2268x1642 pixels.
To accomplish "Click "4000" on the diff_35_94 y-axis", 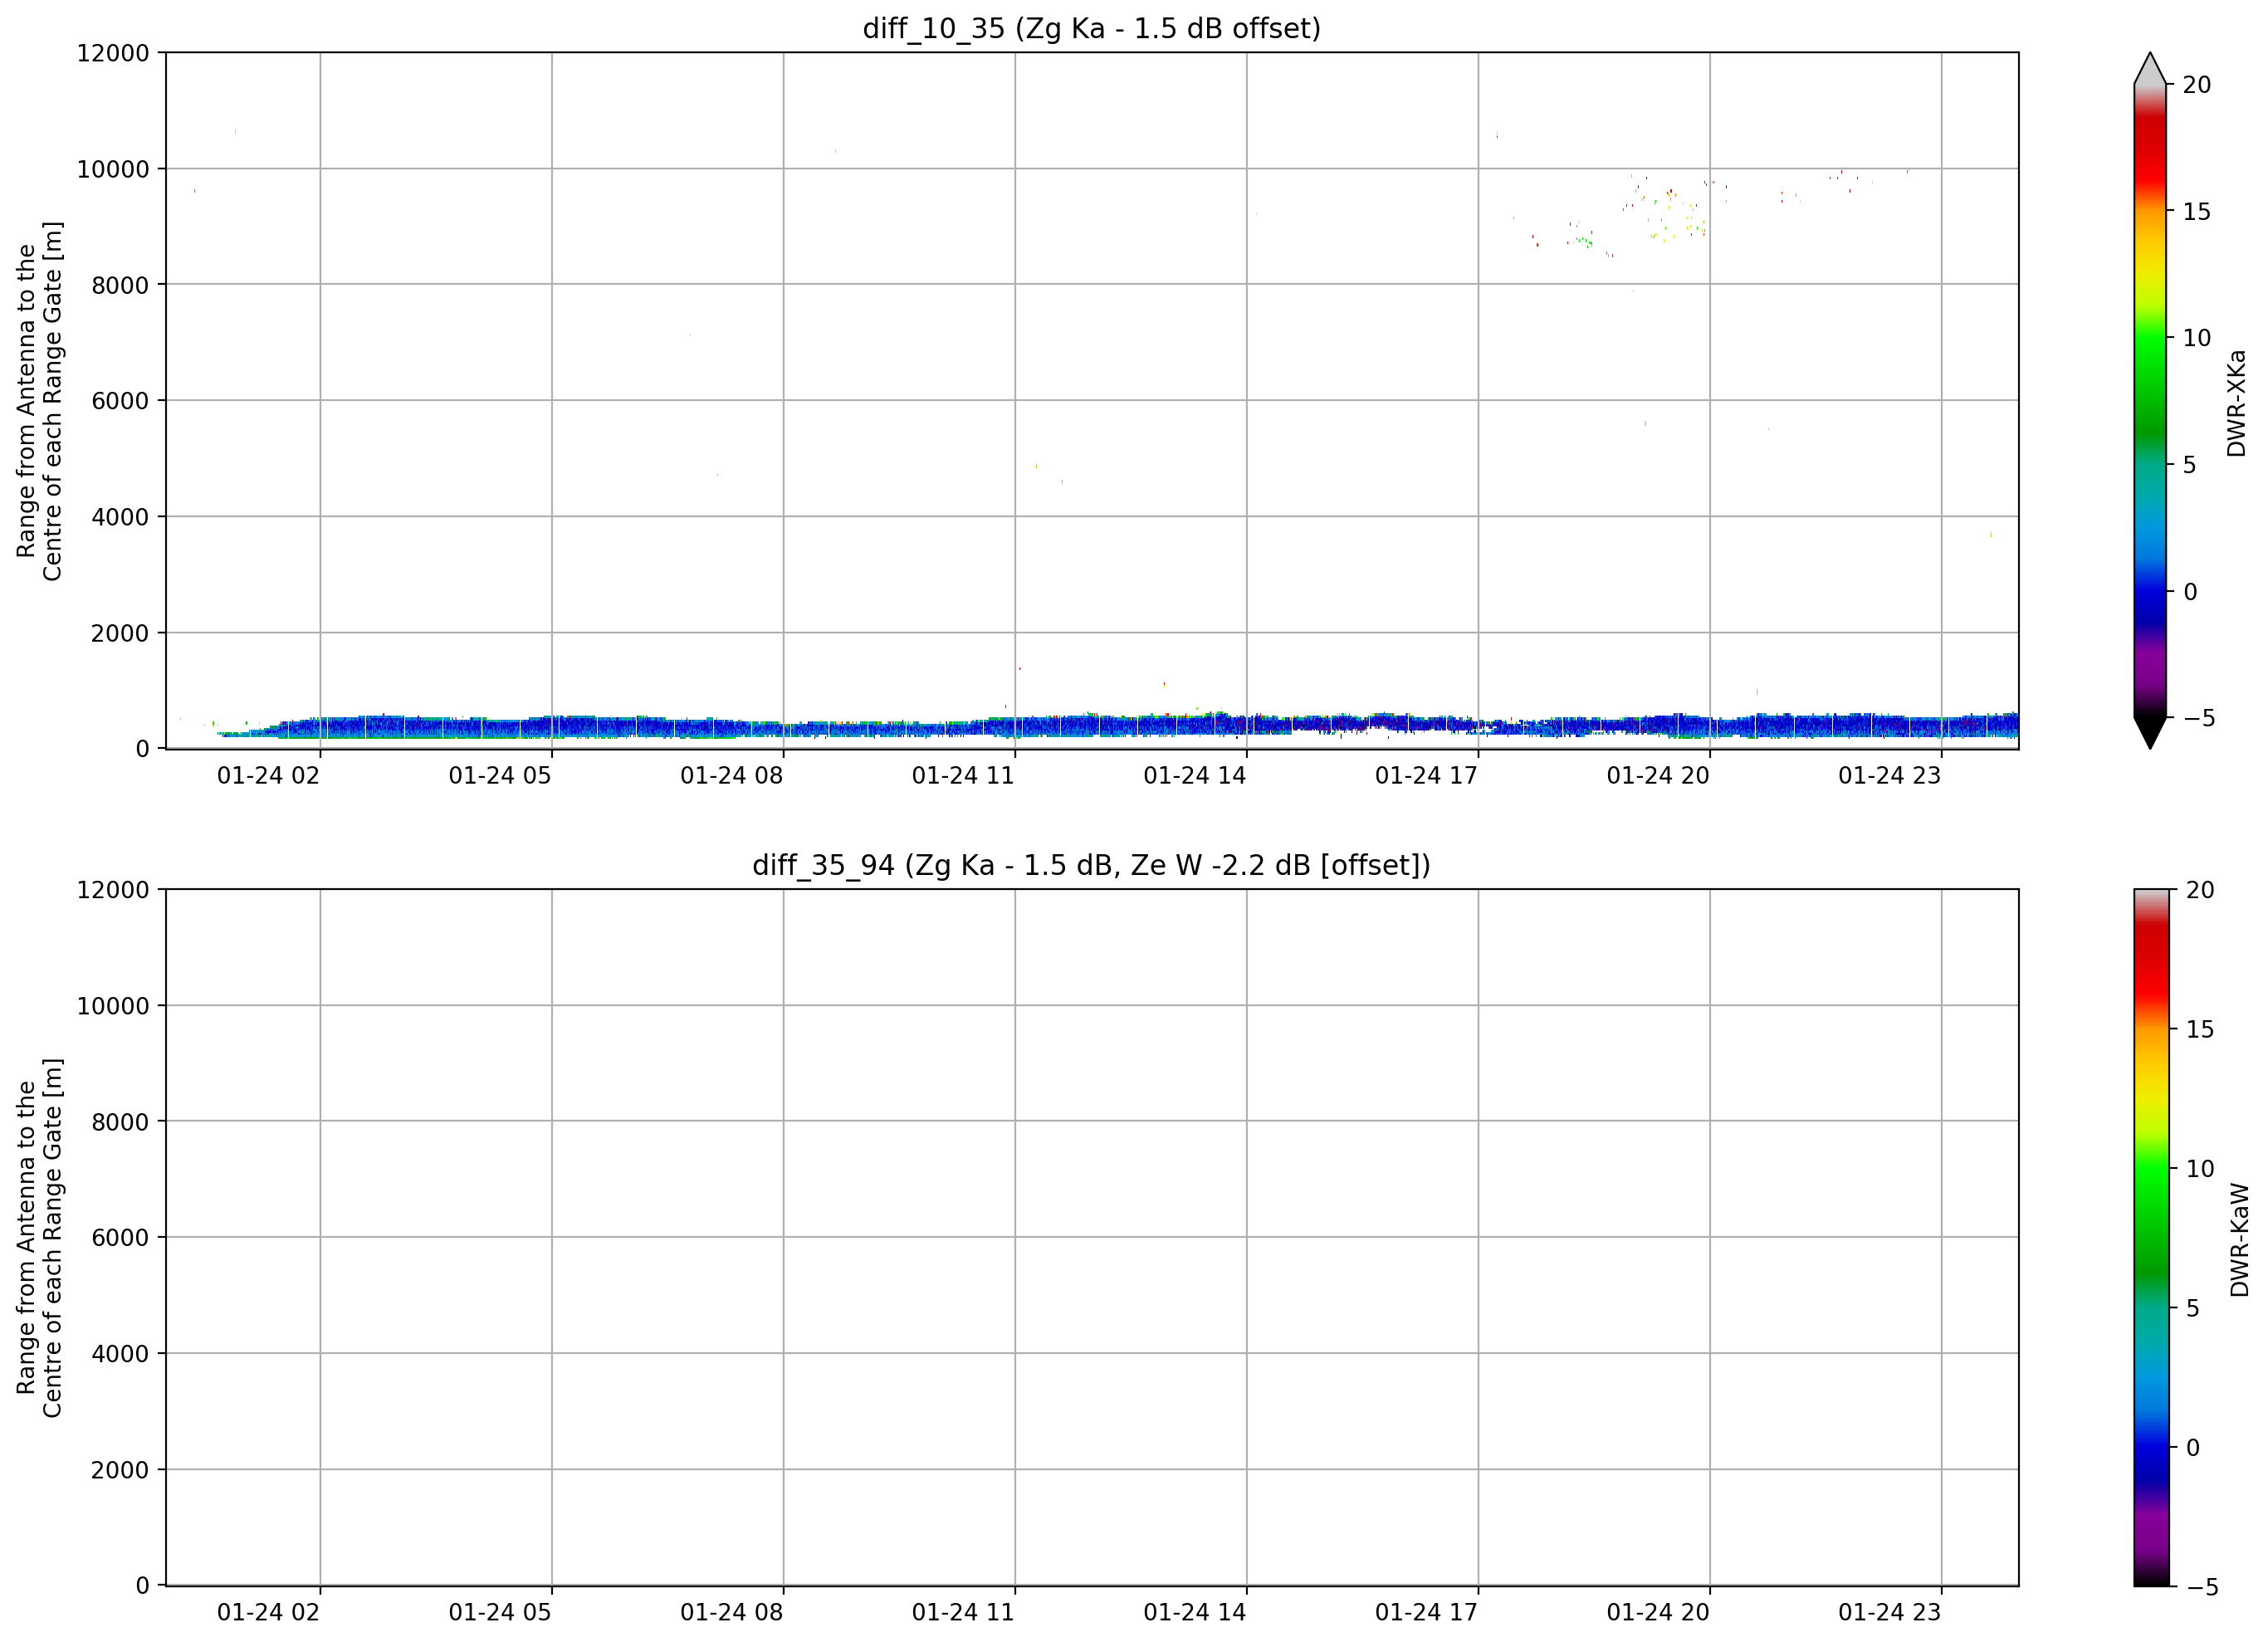I will pos(120,1354).
